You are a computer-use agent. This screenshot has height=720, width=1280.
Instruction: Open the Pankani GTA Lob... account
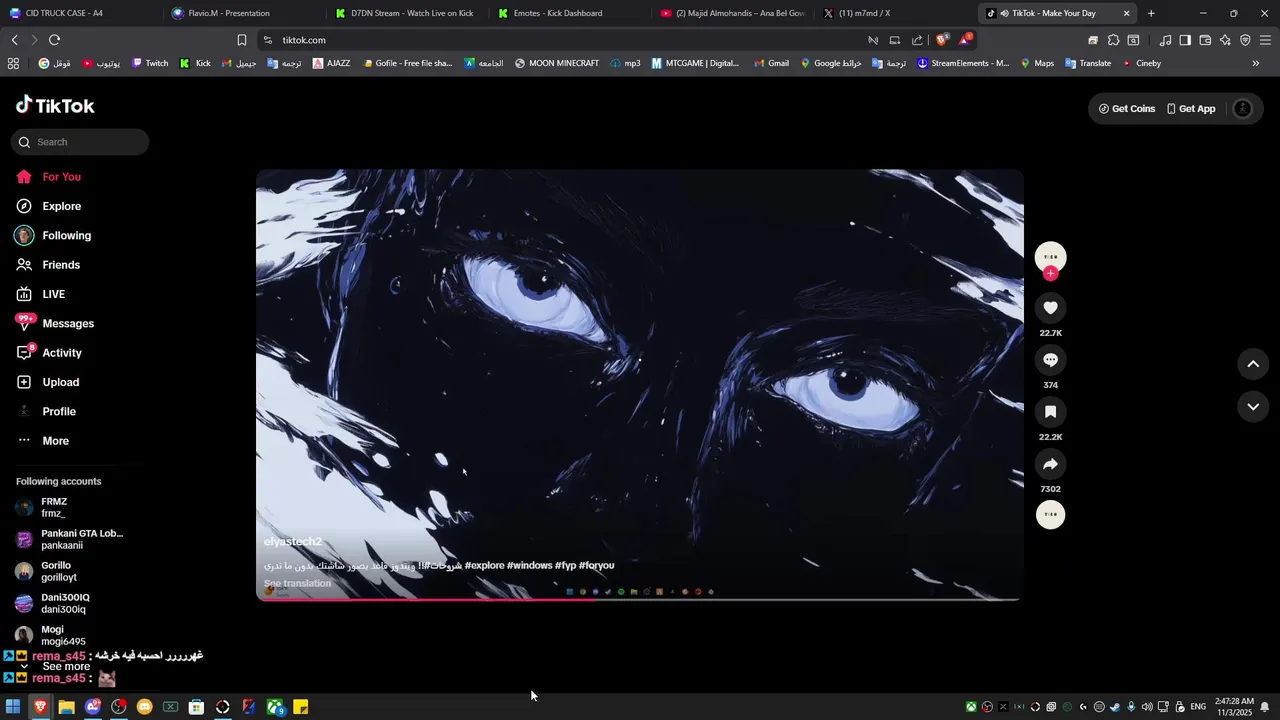tap(70, 540)
